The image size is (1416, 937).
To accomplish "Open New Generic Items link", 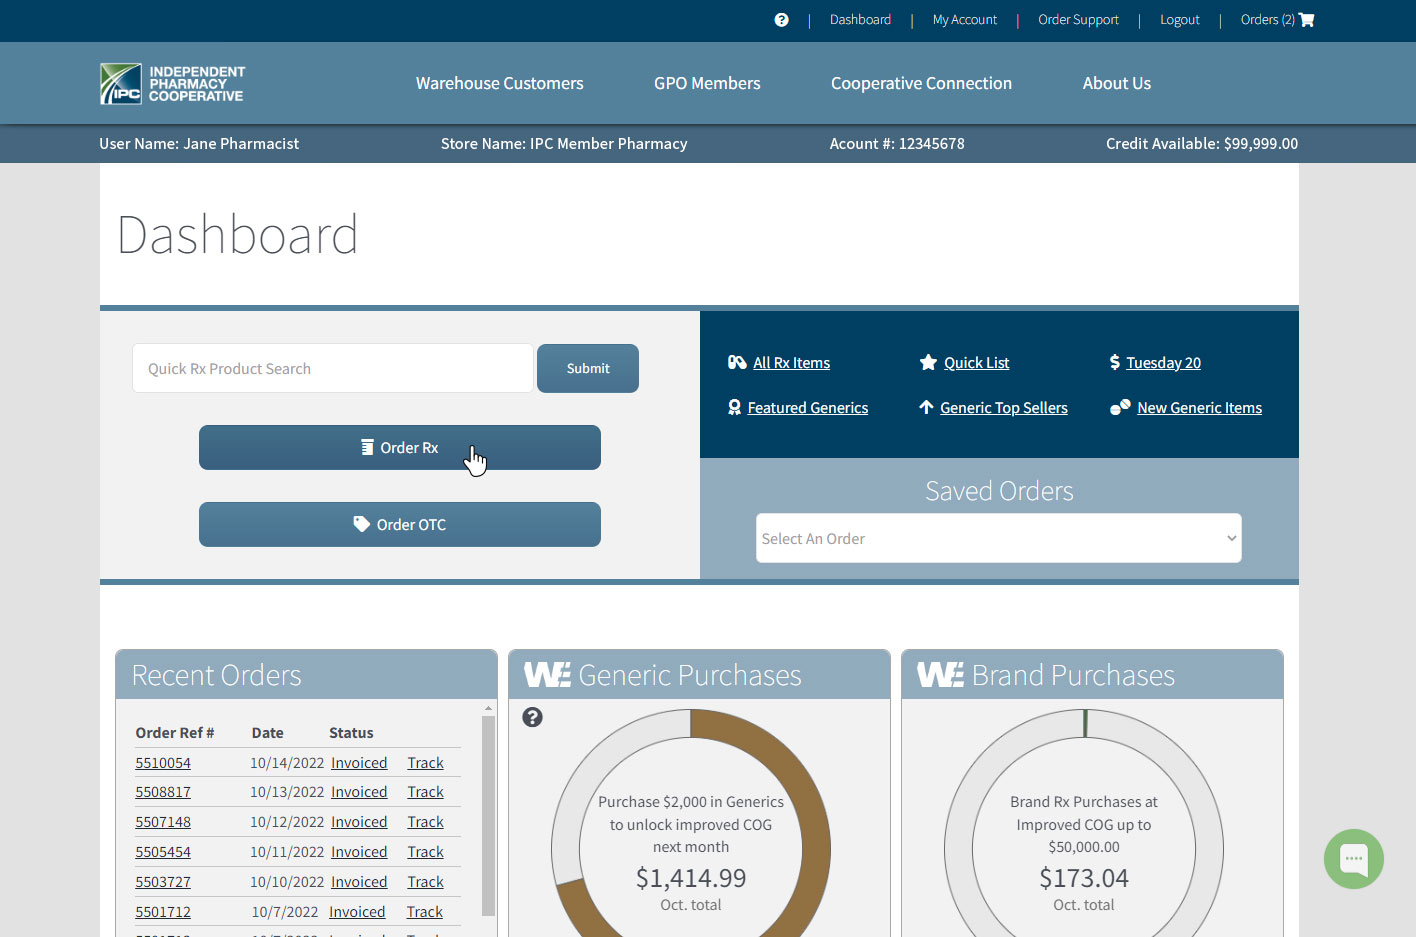I will coord(1199,407).
